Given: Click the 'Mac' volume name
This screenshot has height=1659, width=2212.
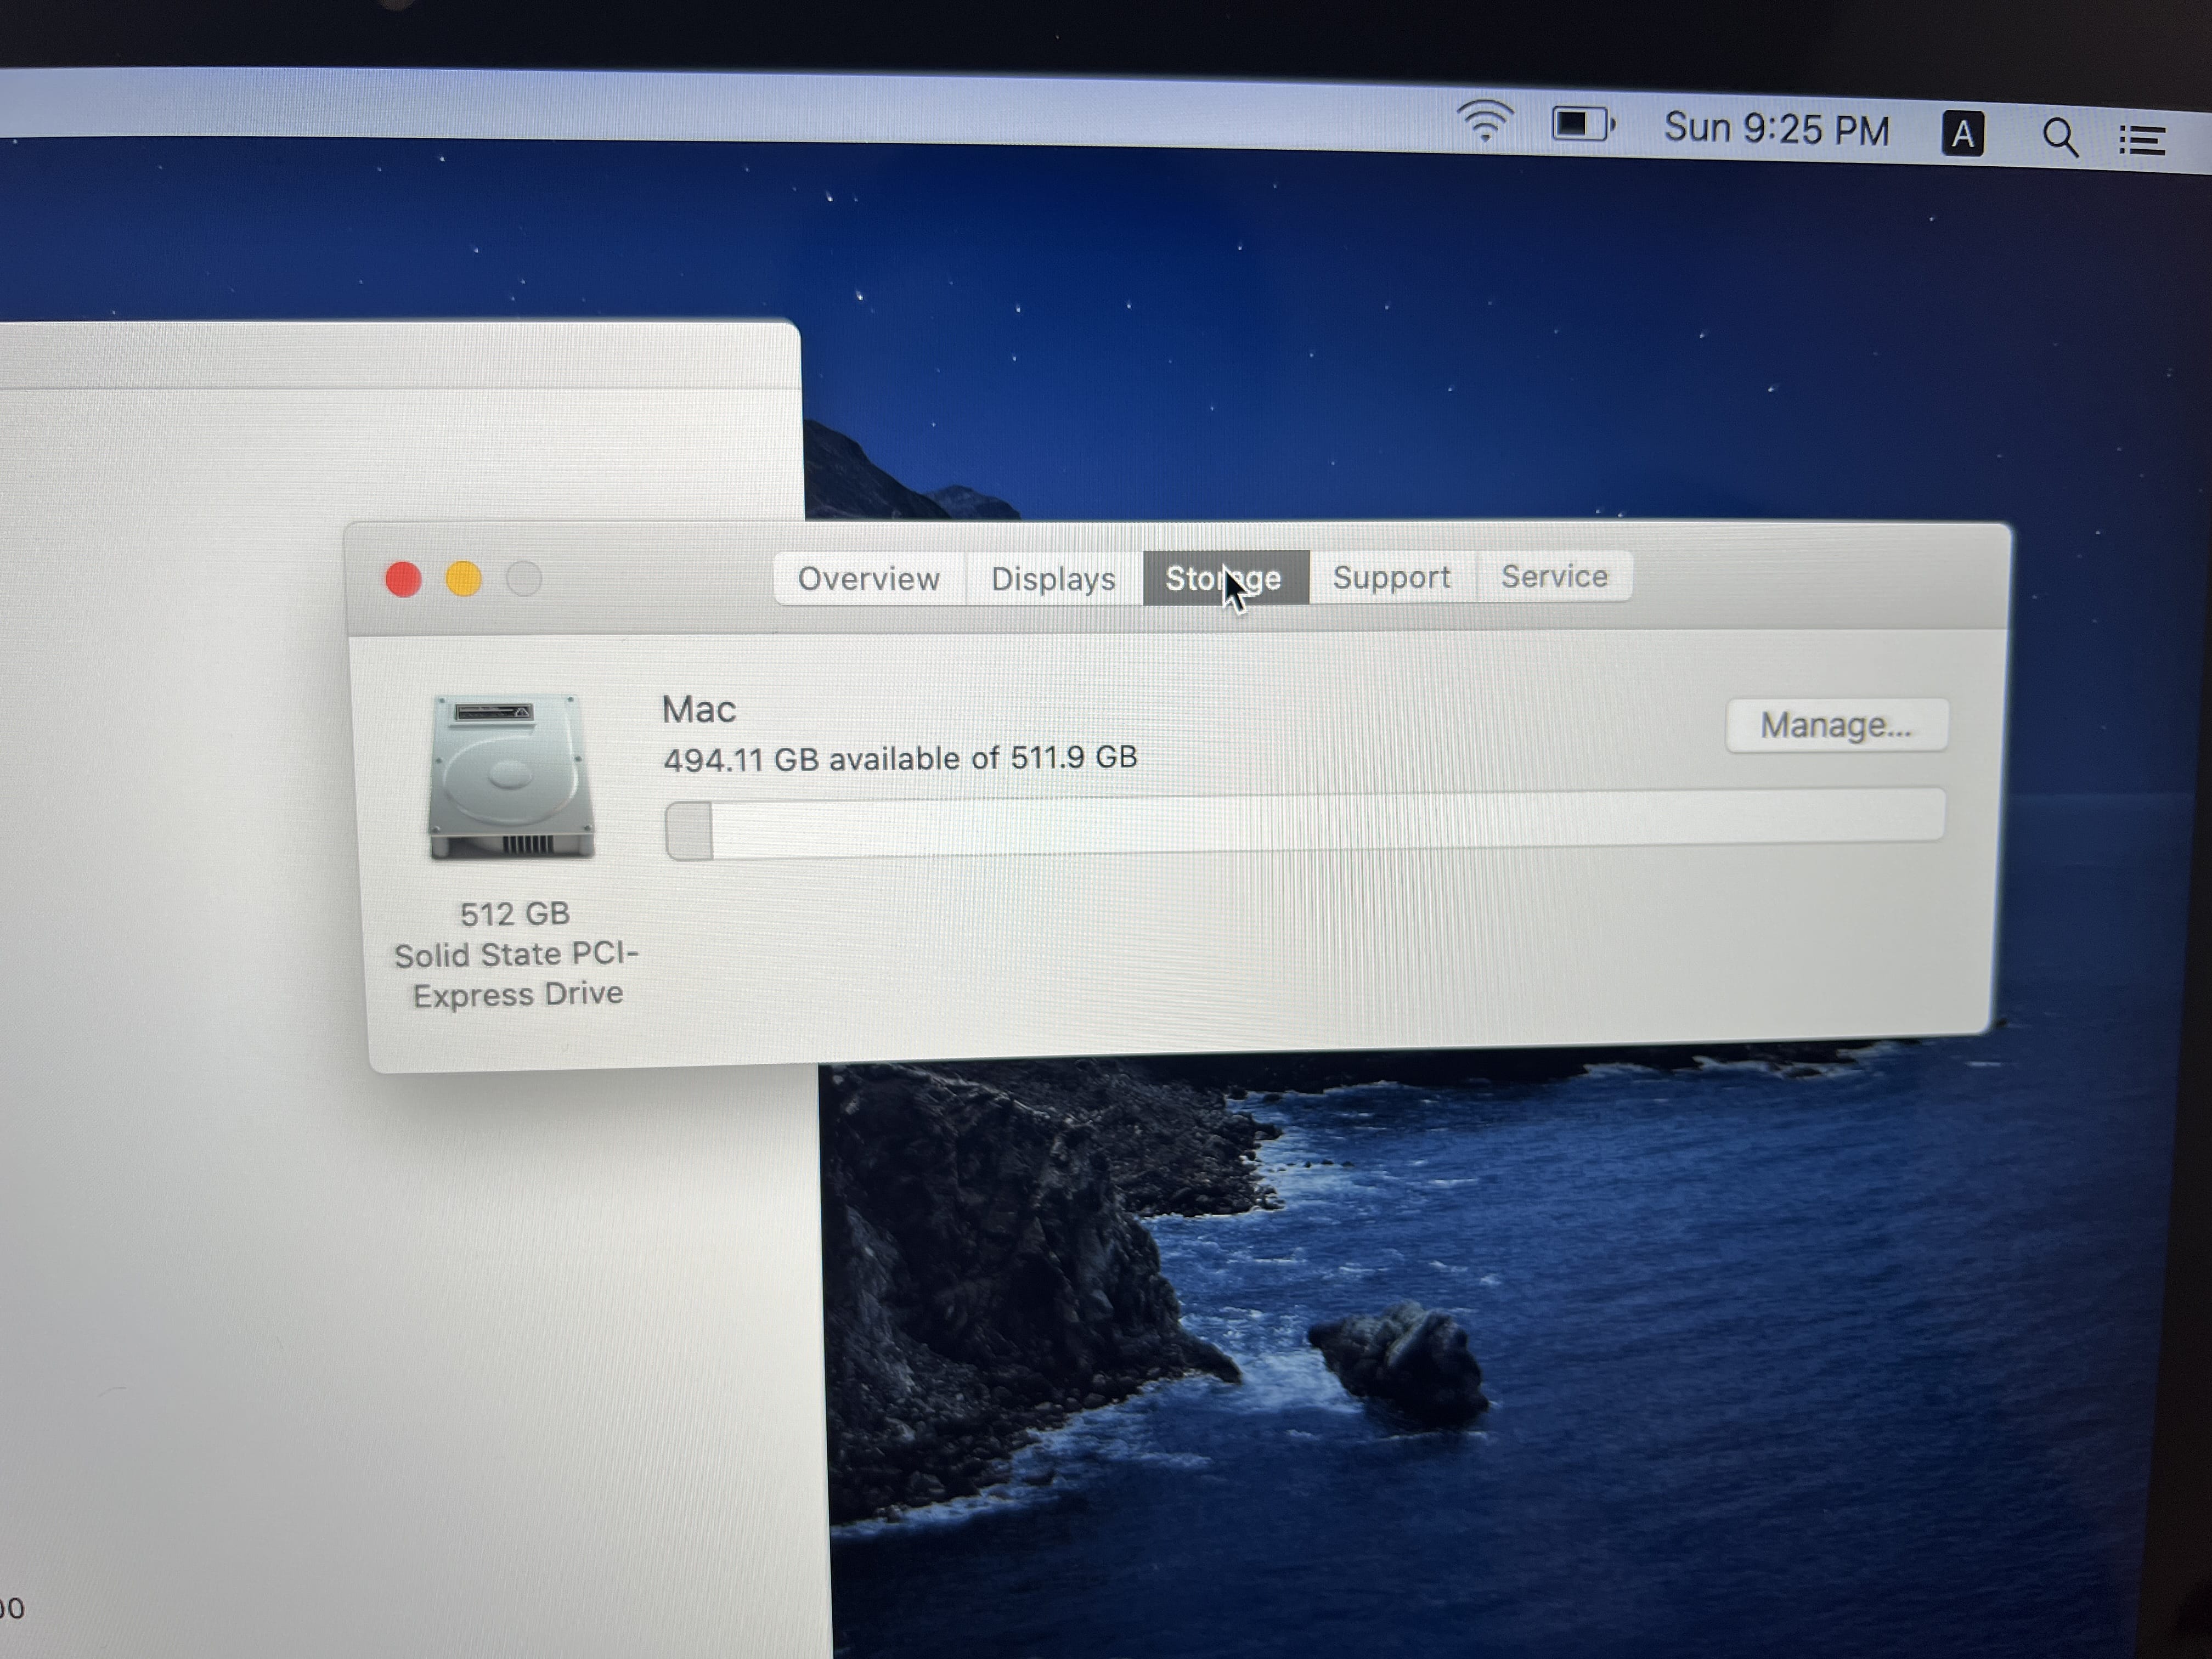Looking at the screenshot, I should click(699, 710).
